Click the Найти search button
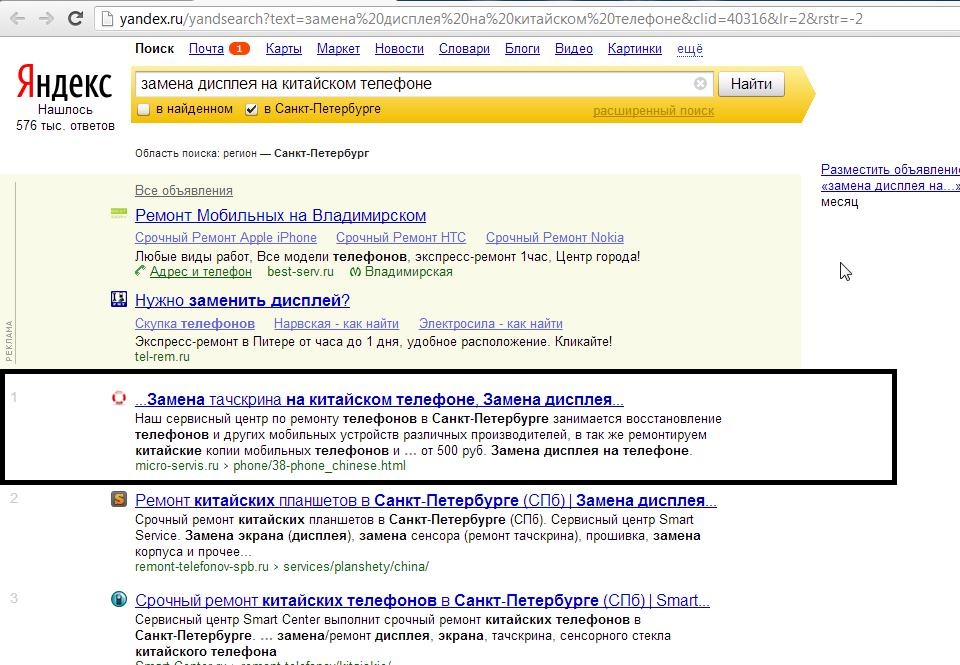Screen dimensions: 960x665 click(x=751, y=84)
